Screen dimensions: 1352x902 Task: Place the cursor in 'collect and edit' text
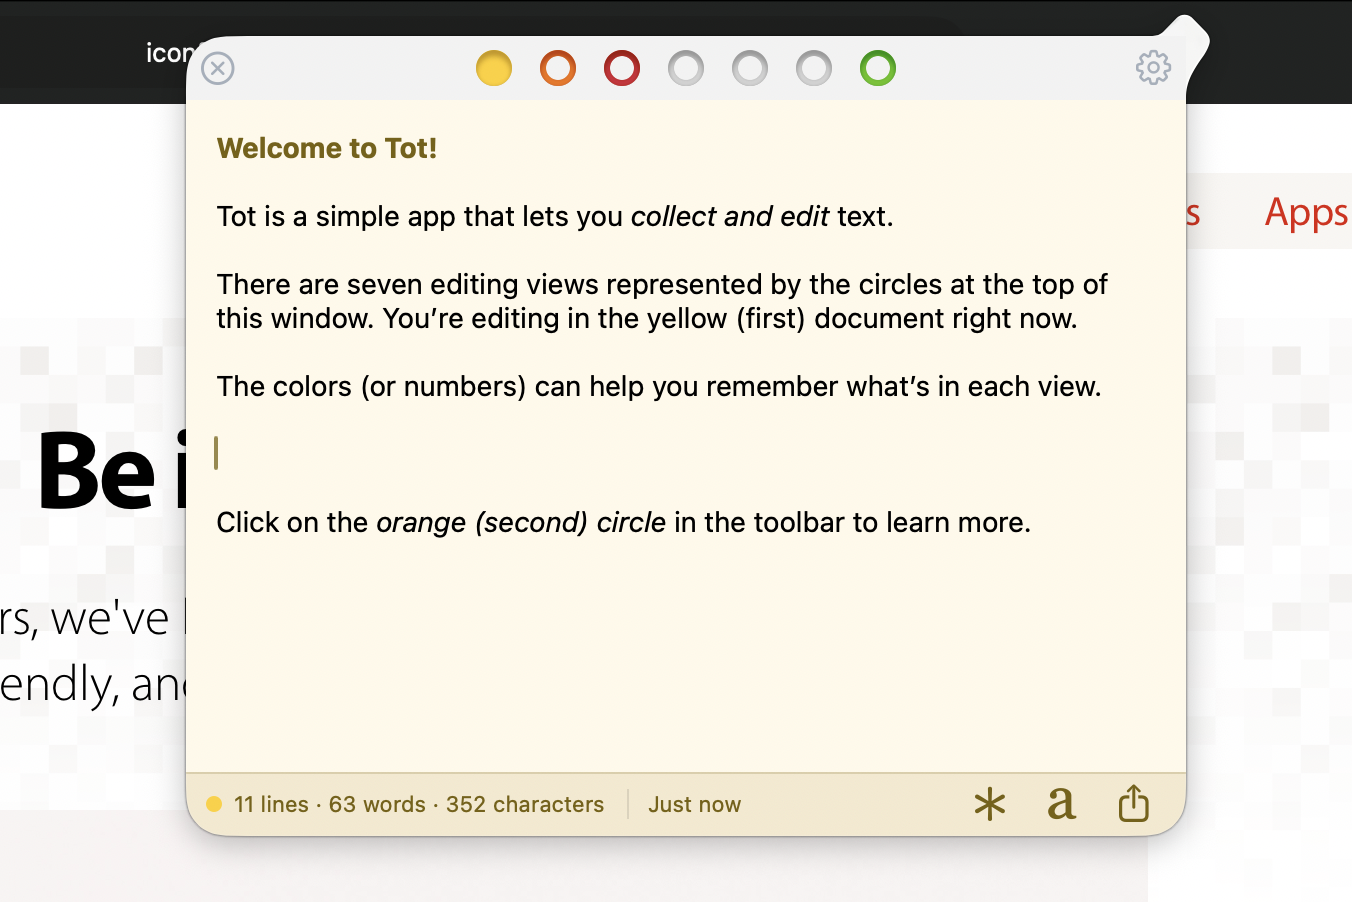click(730, 216)
